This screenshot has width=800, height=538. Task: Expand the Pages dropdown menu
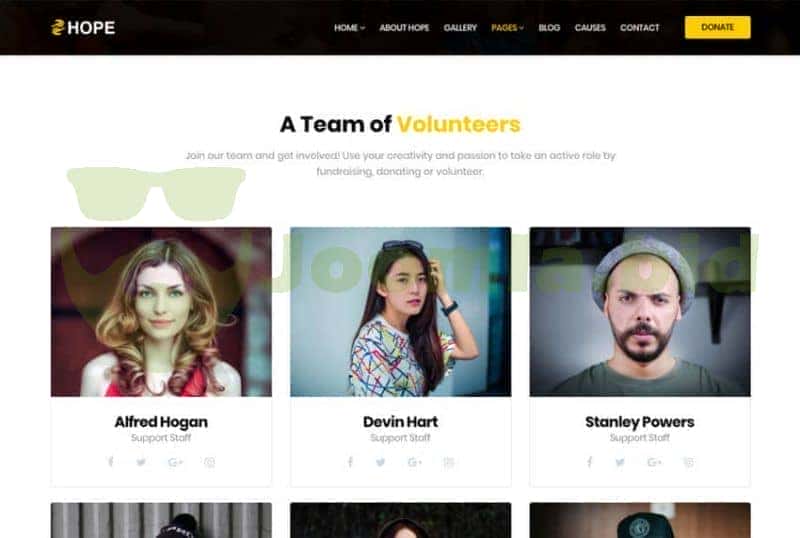[507, 28]
